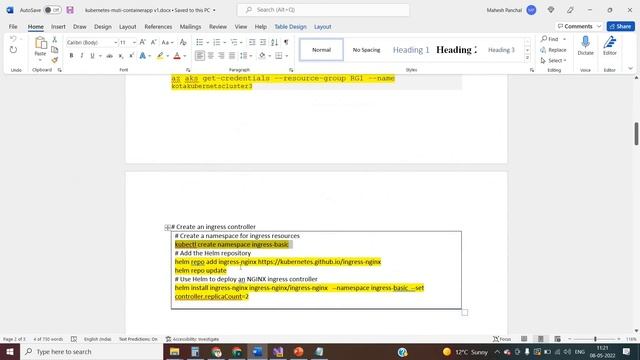Screen dimensions: 640x360
Task: Click the Numbering list icon
Action: [x=217, y=42]
